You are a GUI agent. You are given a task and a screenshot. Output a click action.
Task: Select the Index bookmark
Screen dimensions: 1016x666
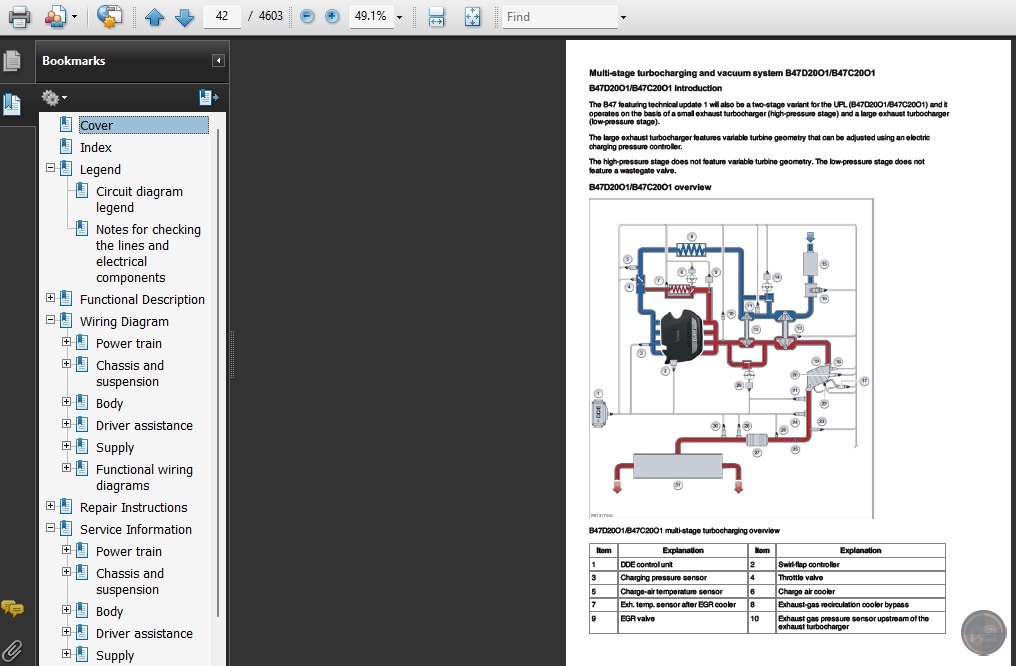point(96,148)
